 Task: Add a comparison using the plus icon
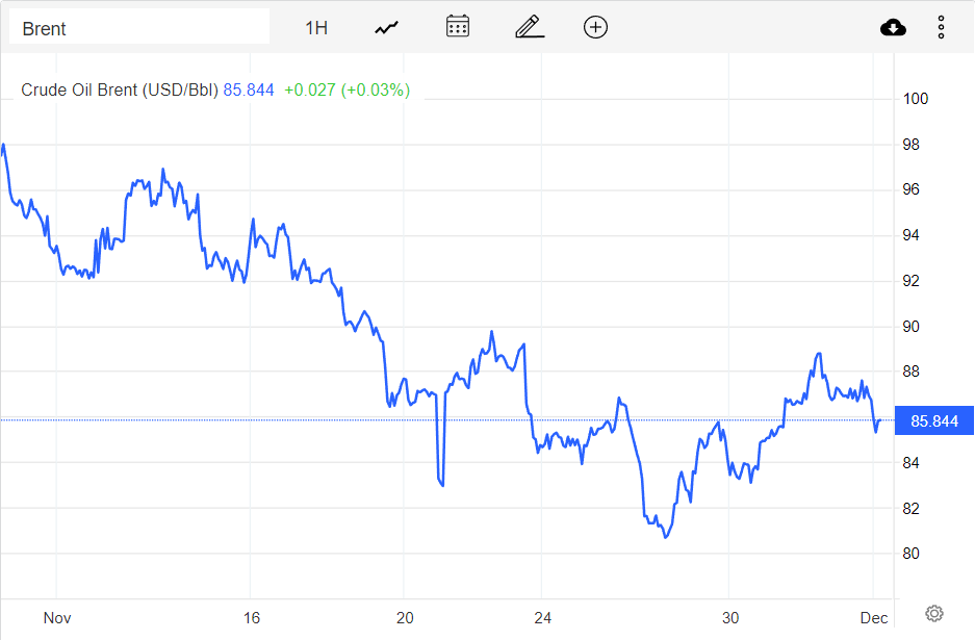(x=595, y=27)
